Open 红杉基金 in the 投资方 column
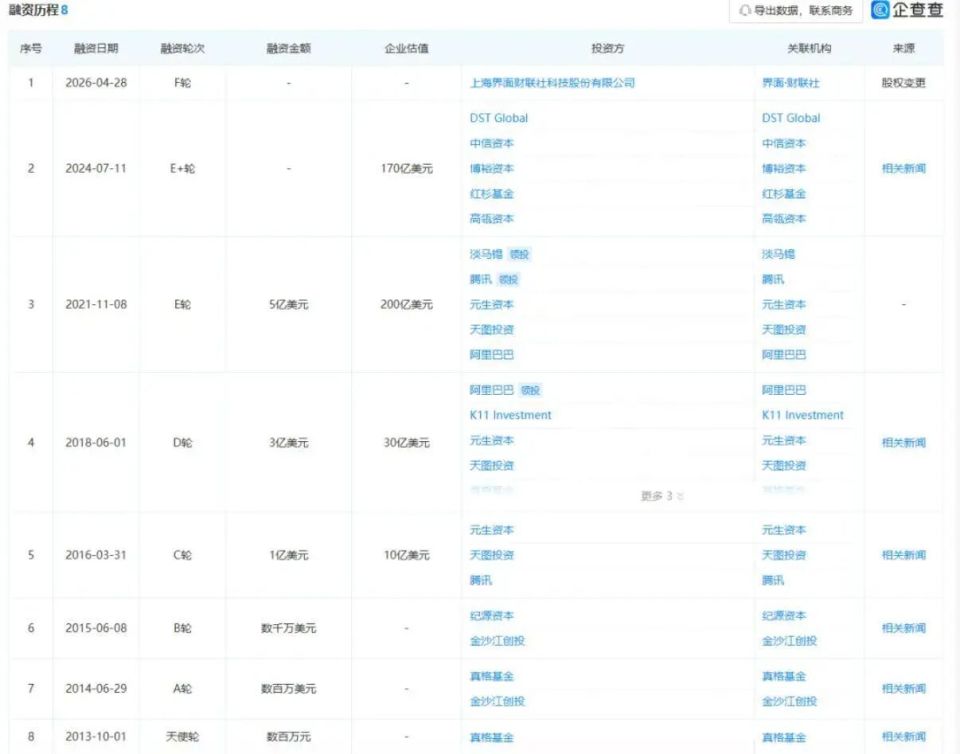The width and height of the screenshot is (960, 754). point(492,194)
